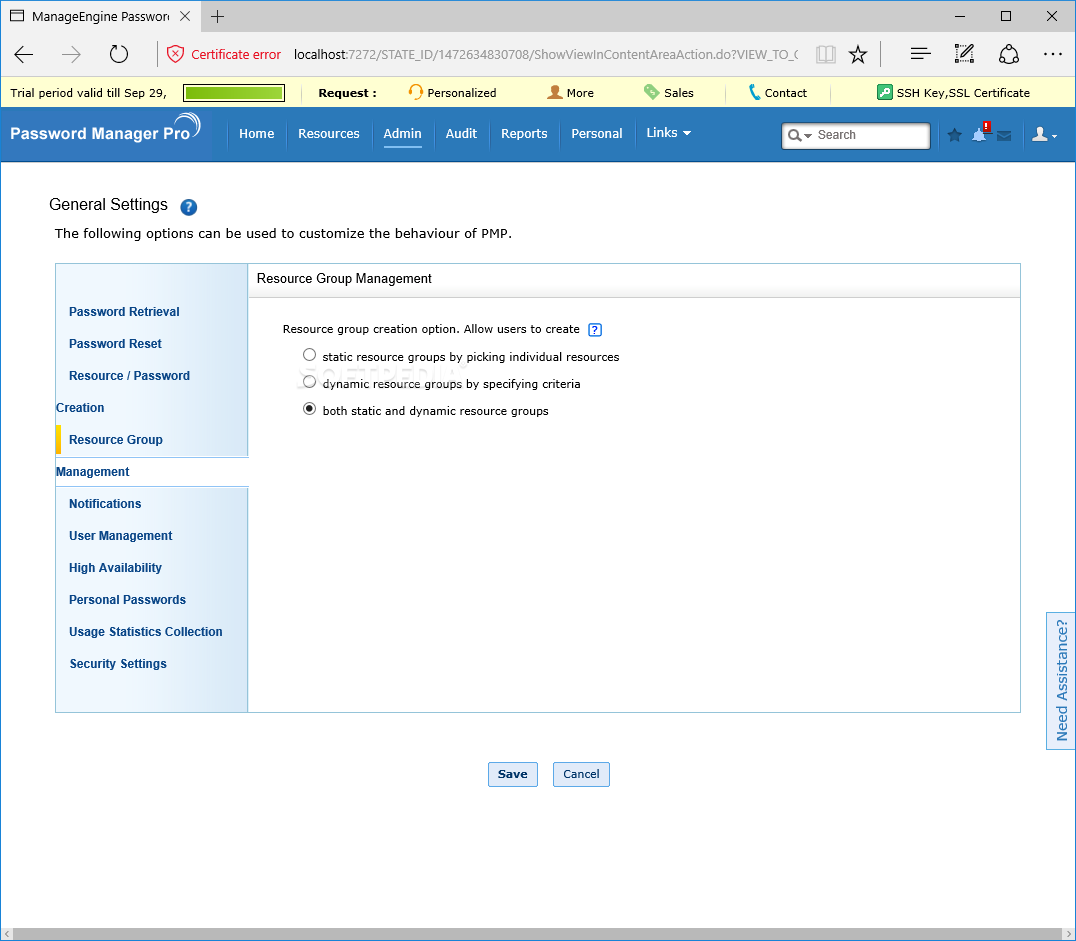Open browser more actions ellipsis menu
1076x941 pixels.
point(1053,54)
